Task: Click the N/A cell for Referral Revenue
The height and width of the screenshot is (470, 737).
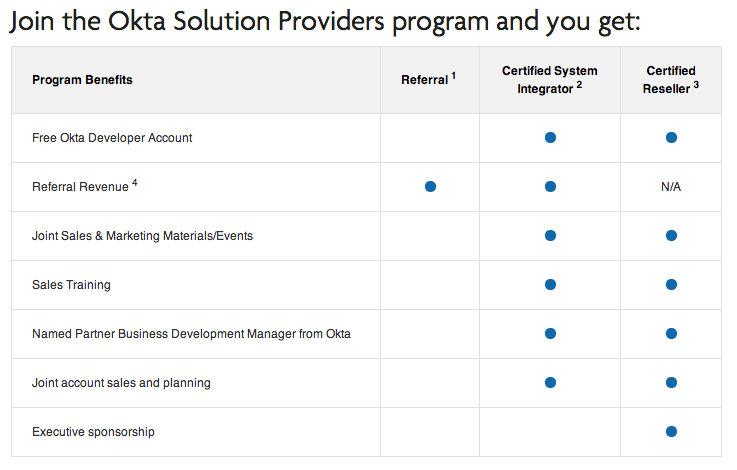Action: (671, 187)
